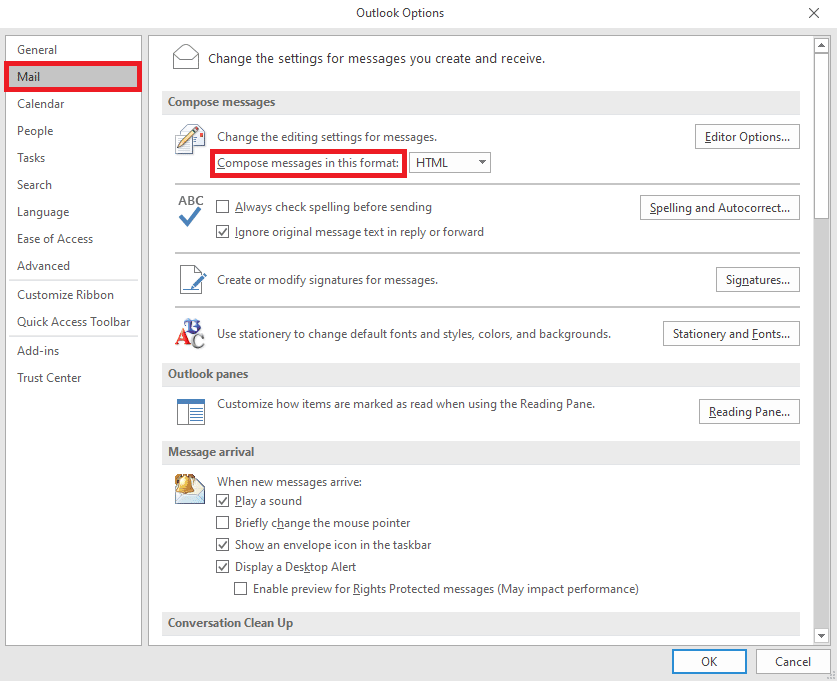This screenshot has height=681, width=837.
Task: Open Stationery and Fonts dialog
Action: click(x=731, y=334)
